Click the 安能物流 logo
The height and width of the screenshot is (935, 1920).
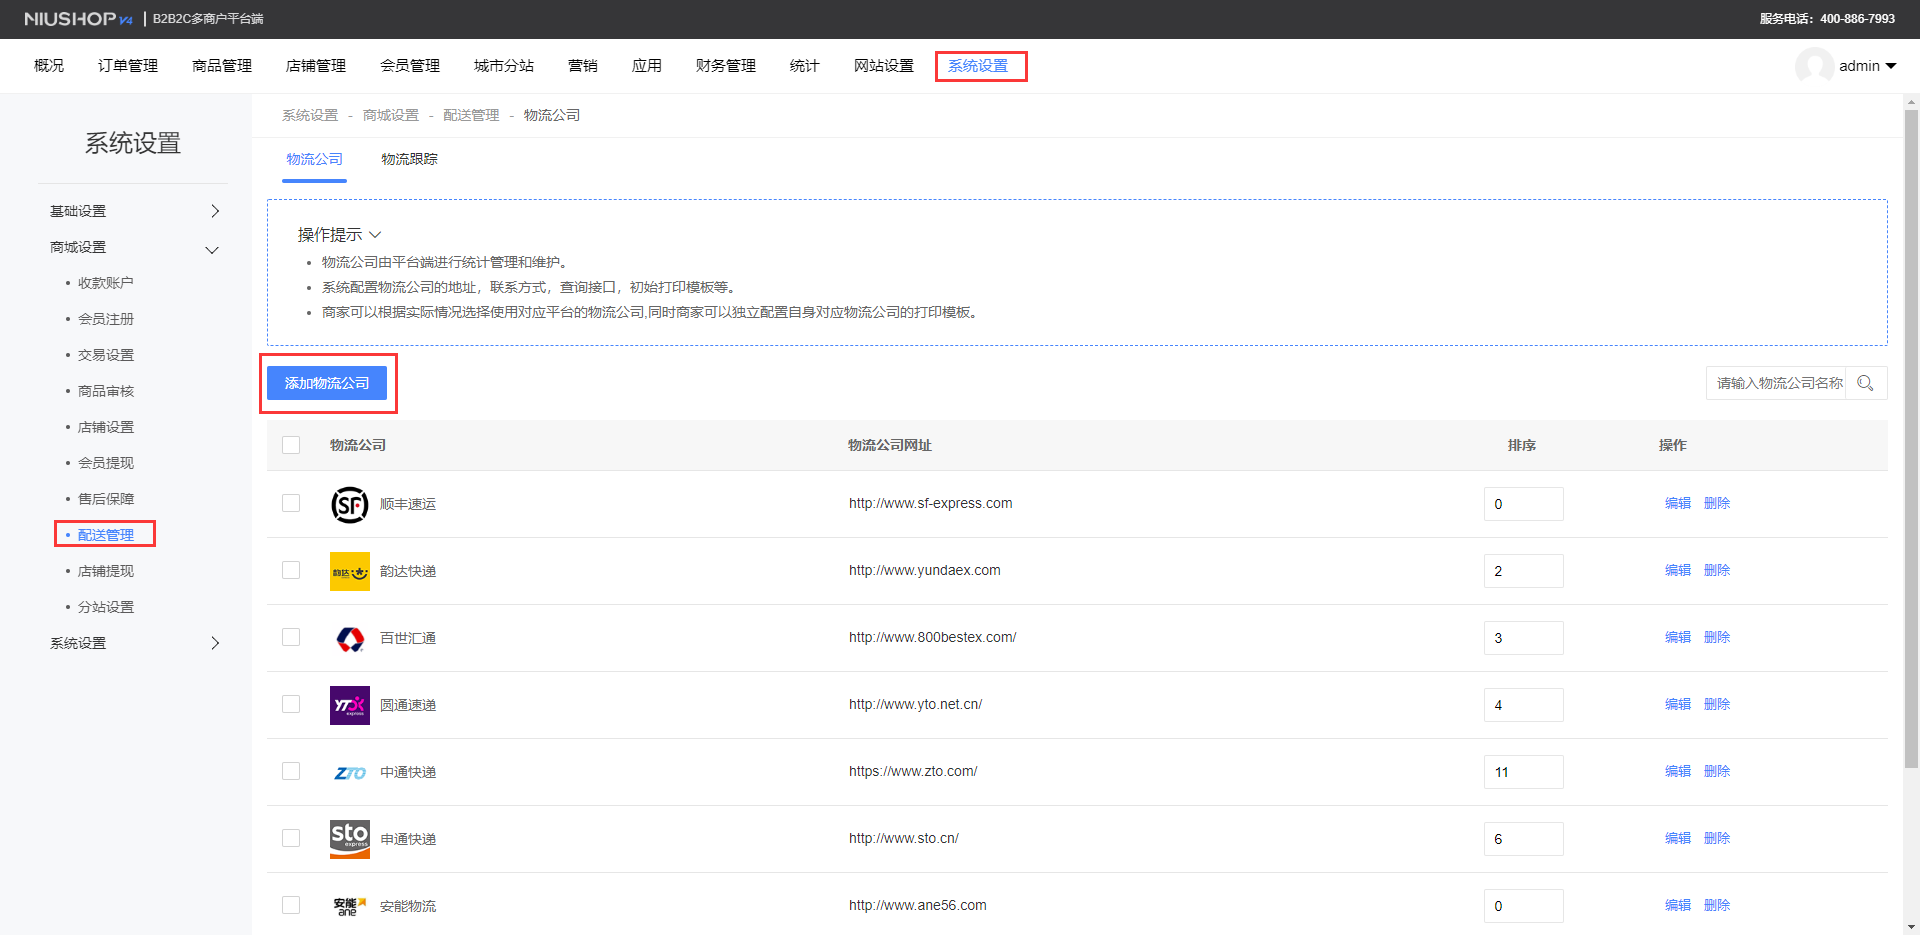[x=350, y=907]
